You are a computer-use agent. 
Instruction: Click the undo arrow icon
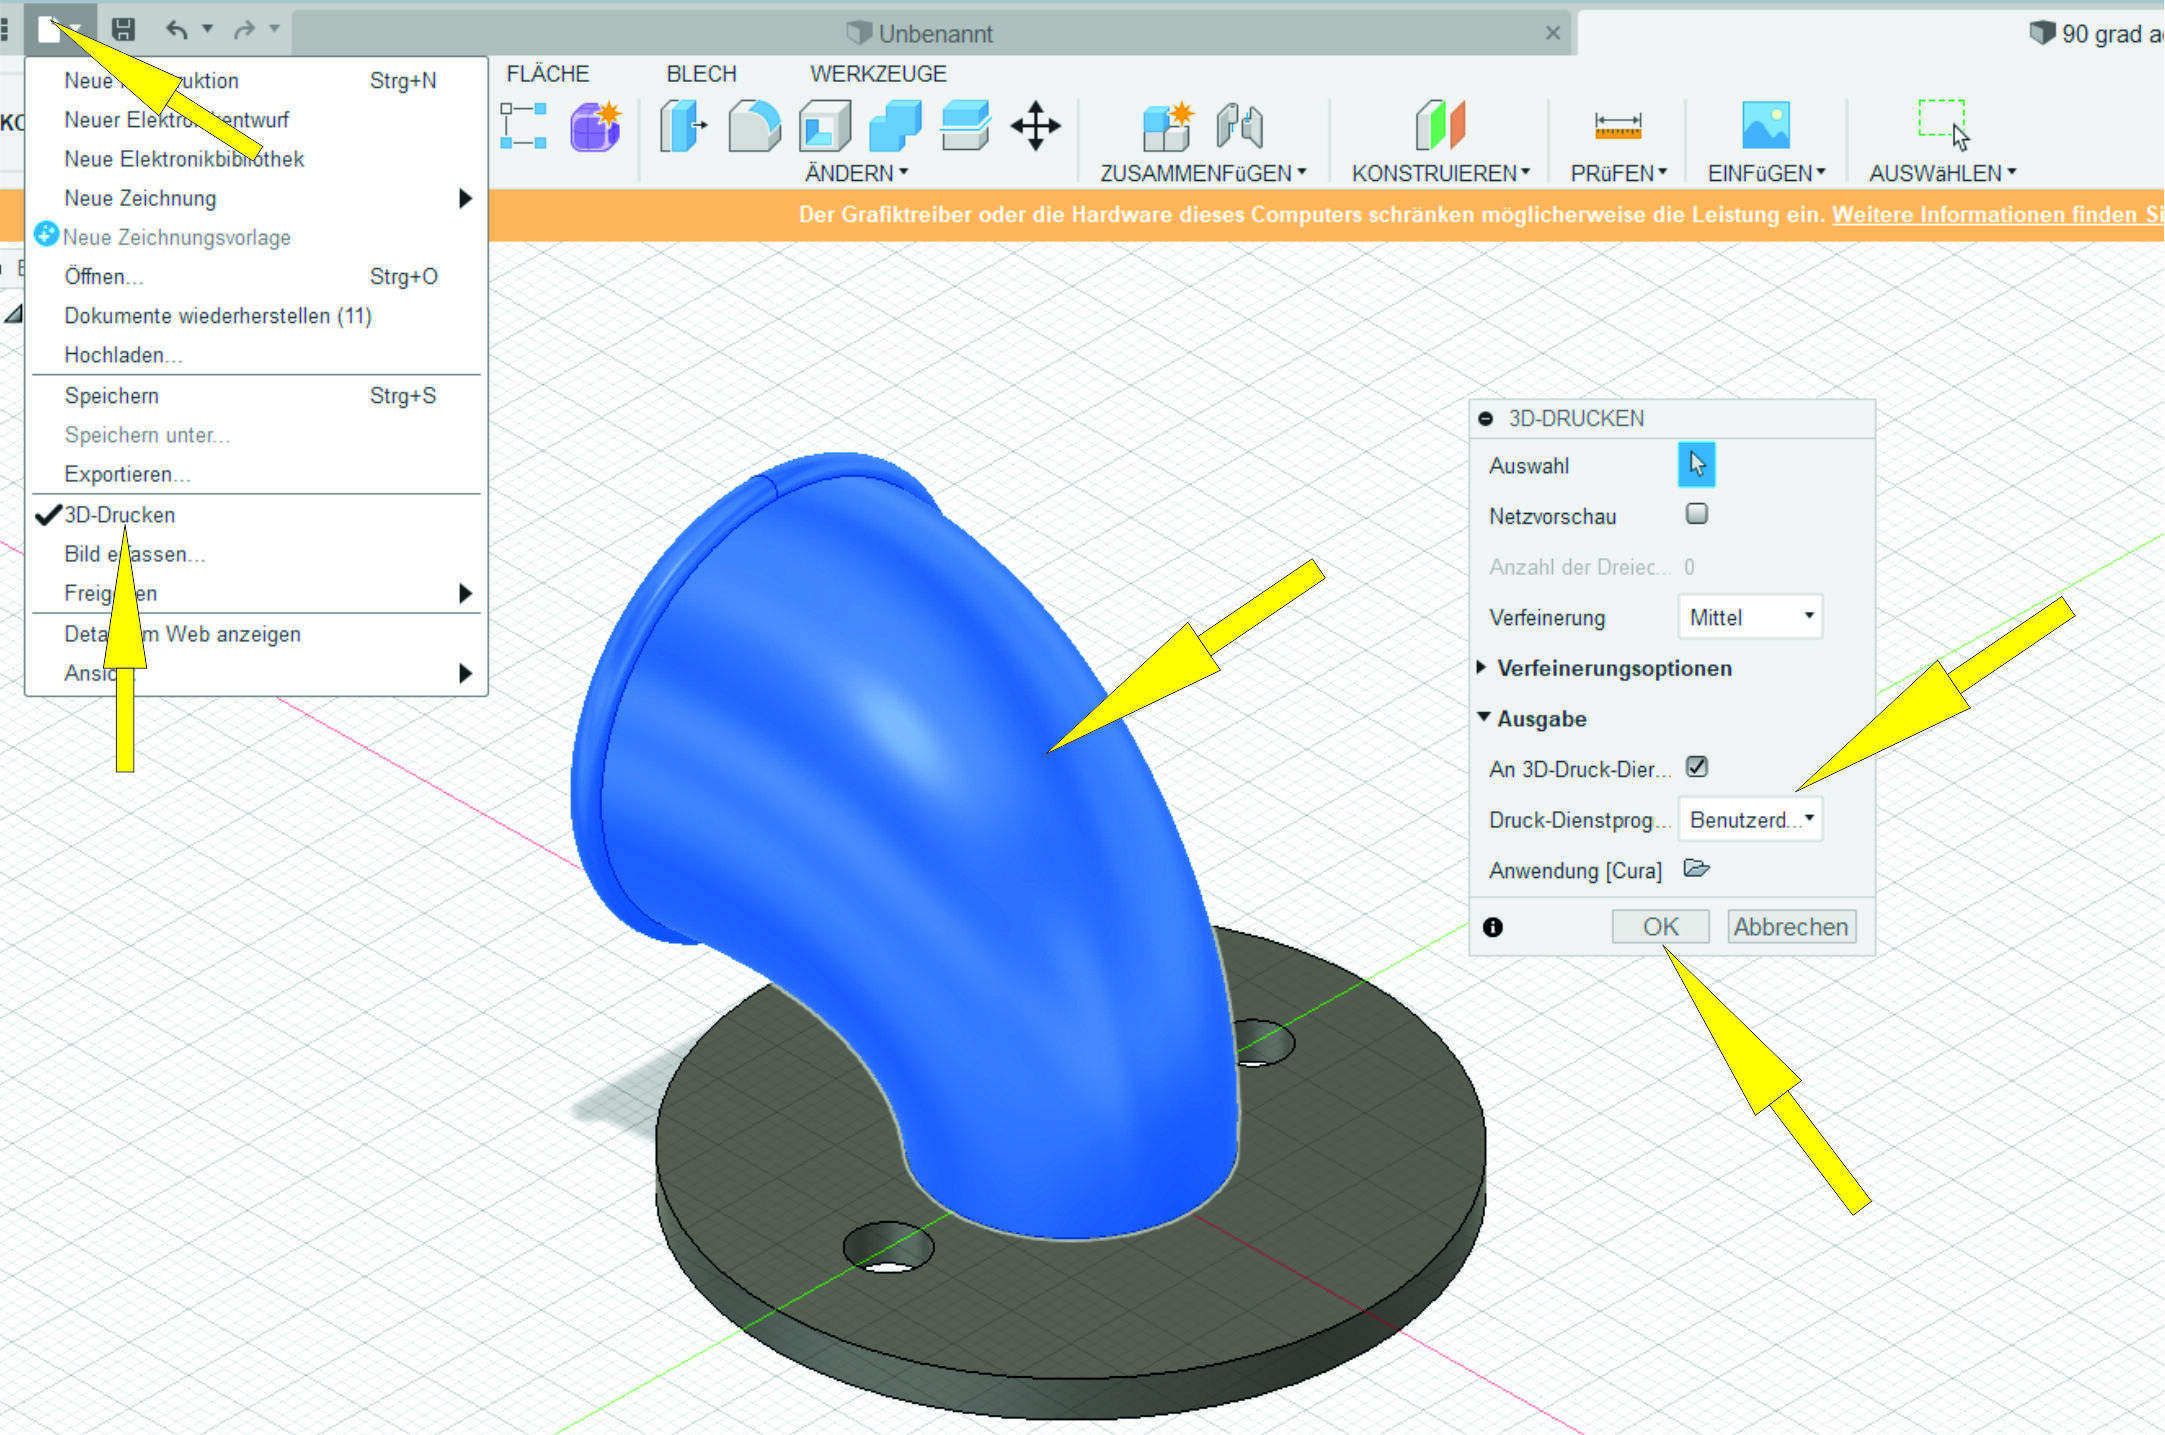click(x=176, y=30)
